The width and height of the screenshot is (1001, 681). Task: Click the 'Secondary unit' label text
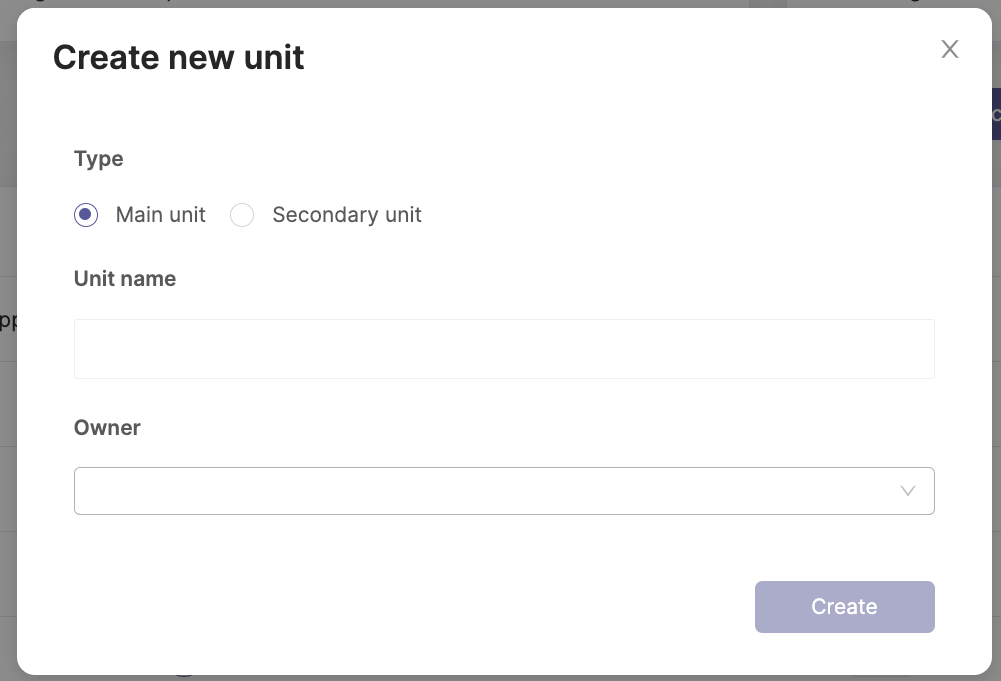click(x=347, y=215)
